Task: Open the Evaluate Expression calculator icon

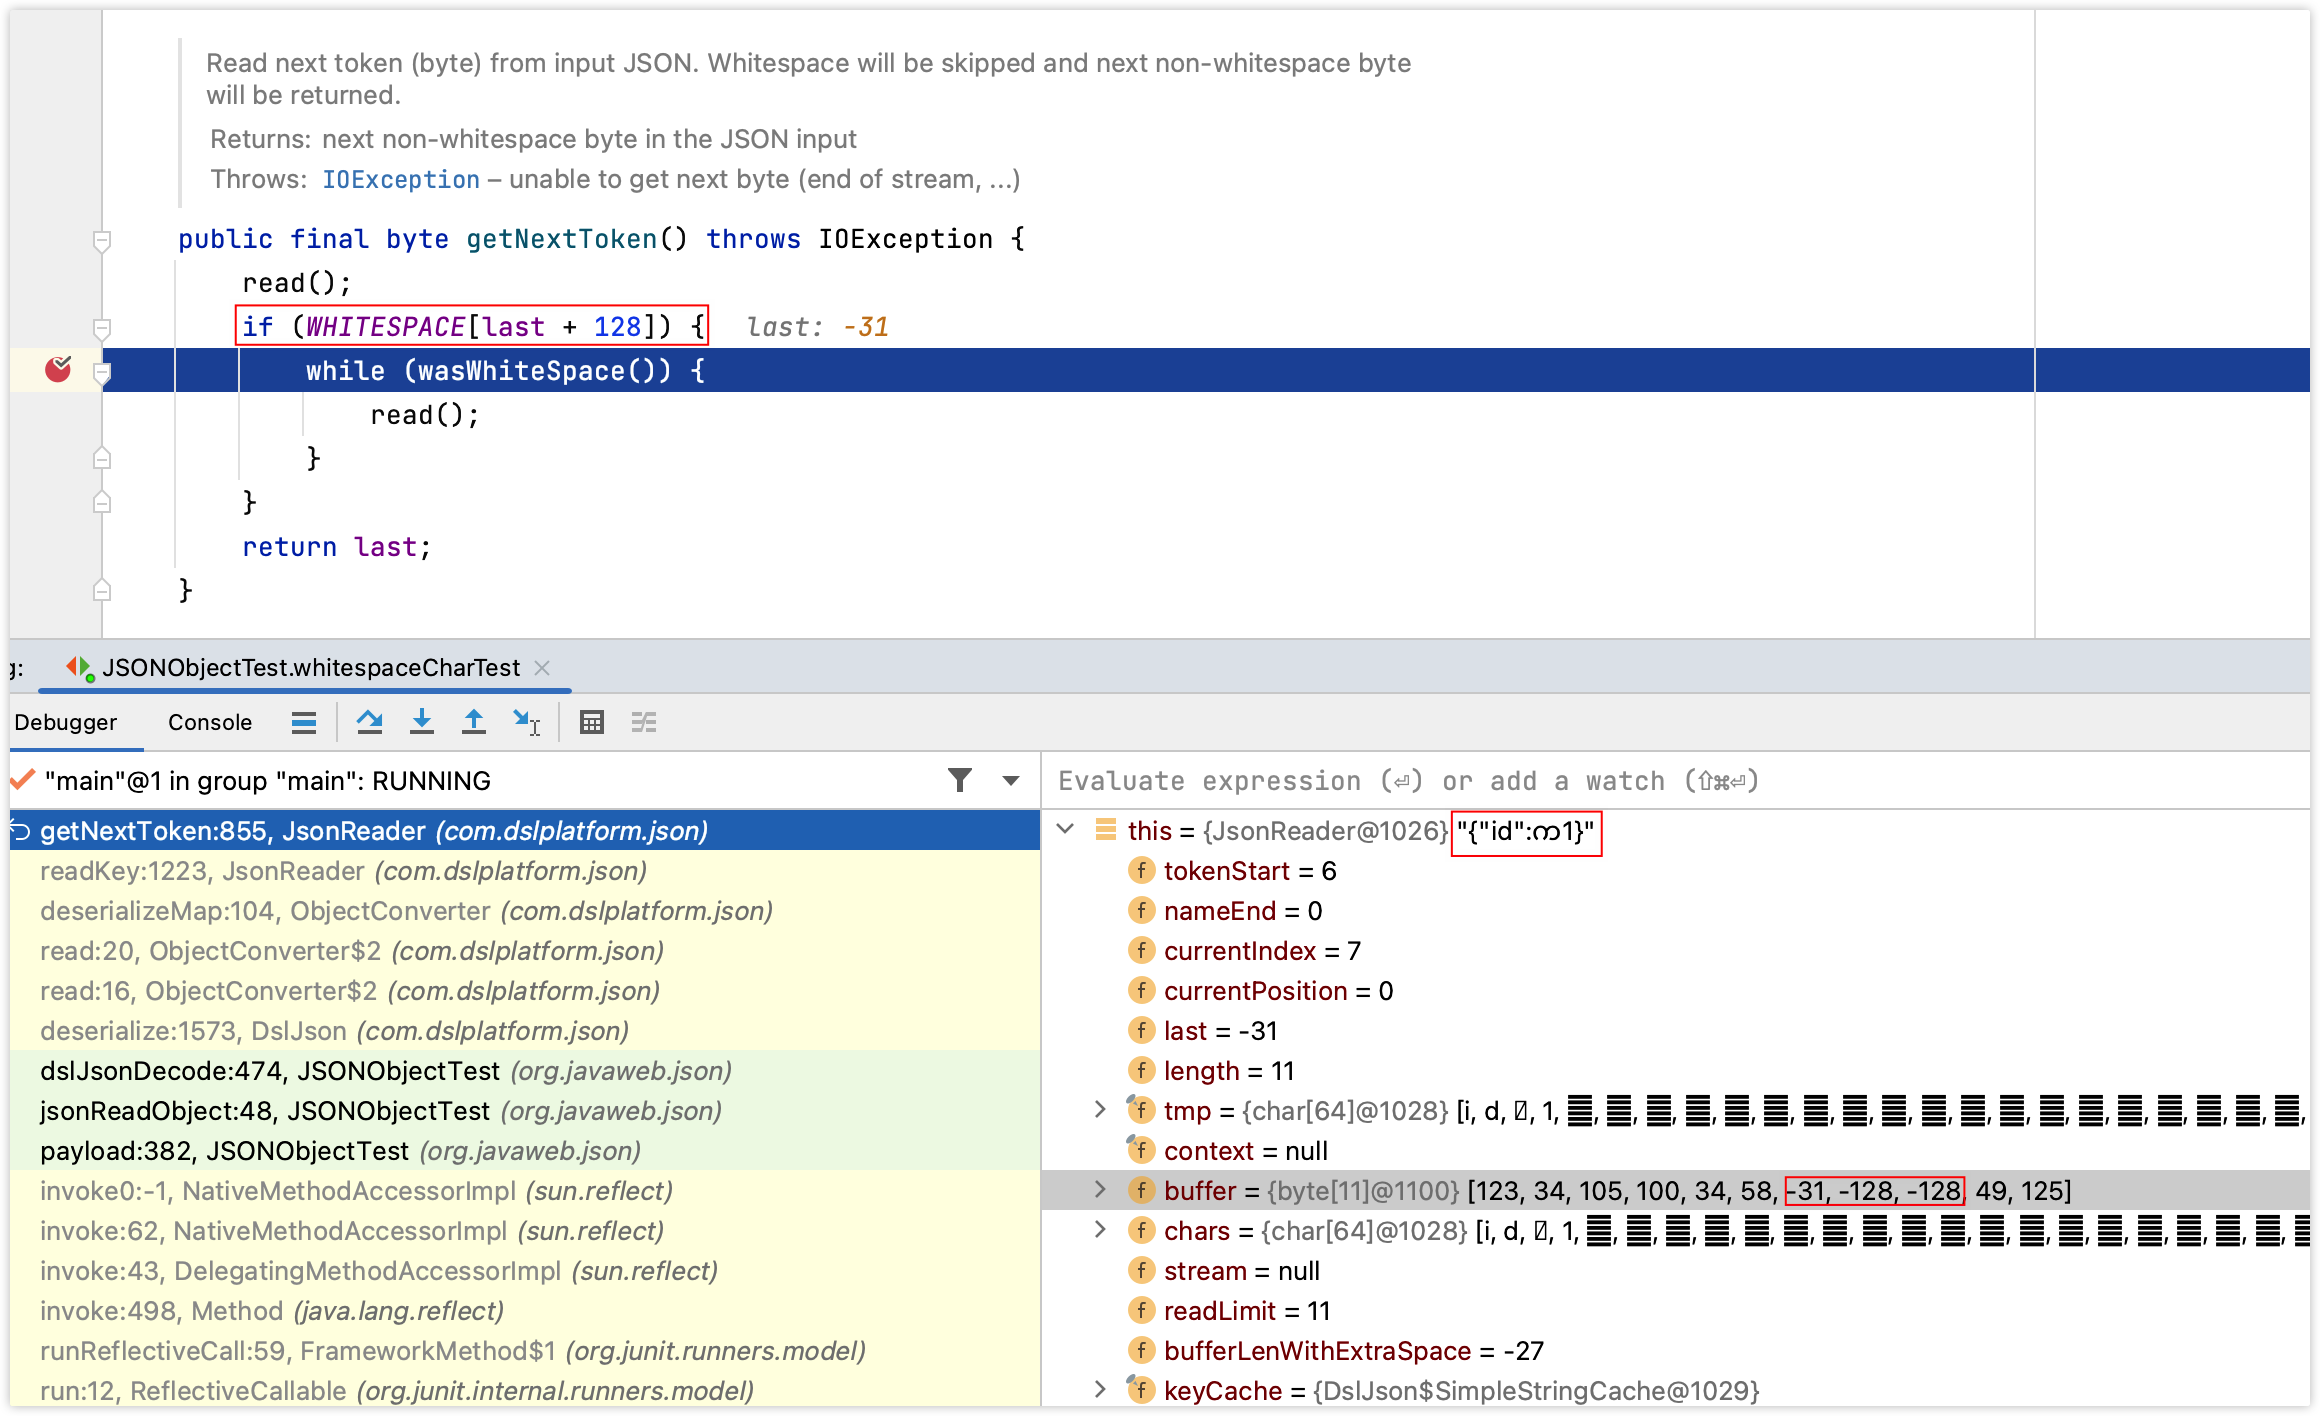Action: (592, 722)
